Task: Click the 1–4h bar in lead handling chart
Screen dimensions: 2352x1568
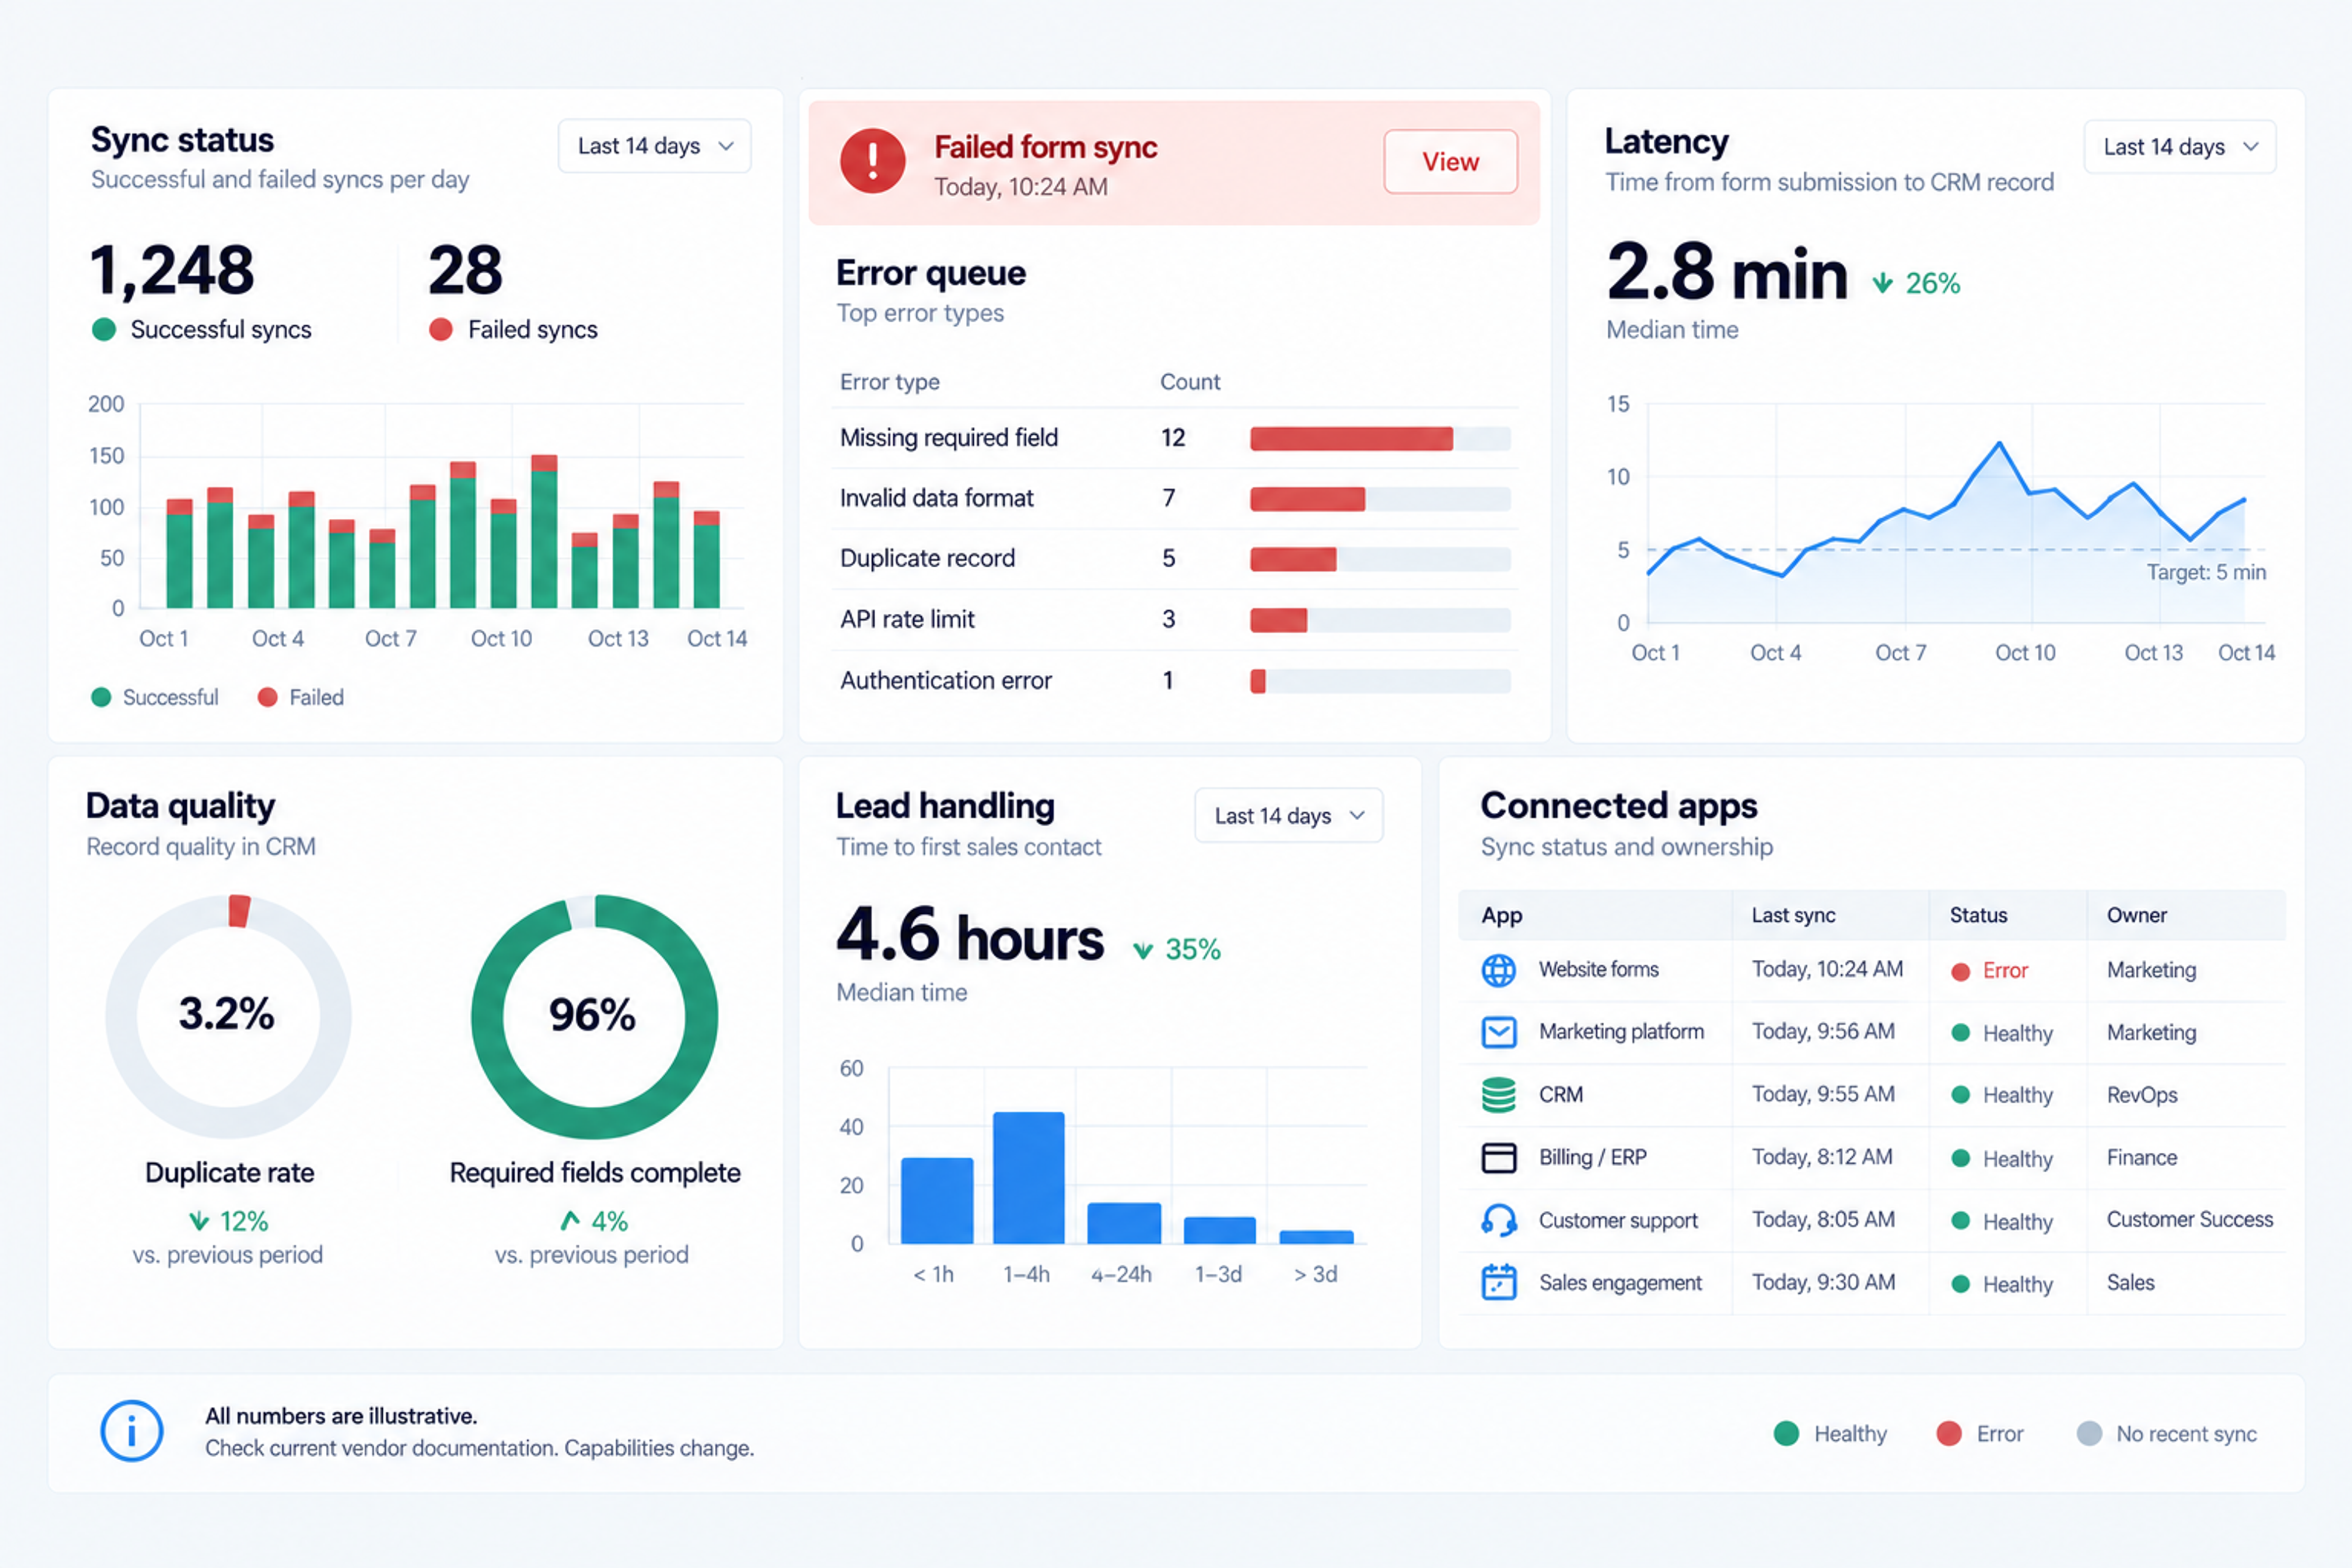Action: click(x=1028, y=1178)
